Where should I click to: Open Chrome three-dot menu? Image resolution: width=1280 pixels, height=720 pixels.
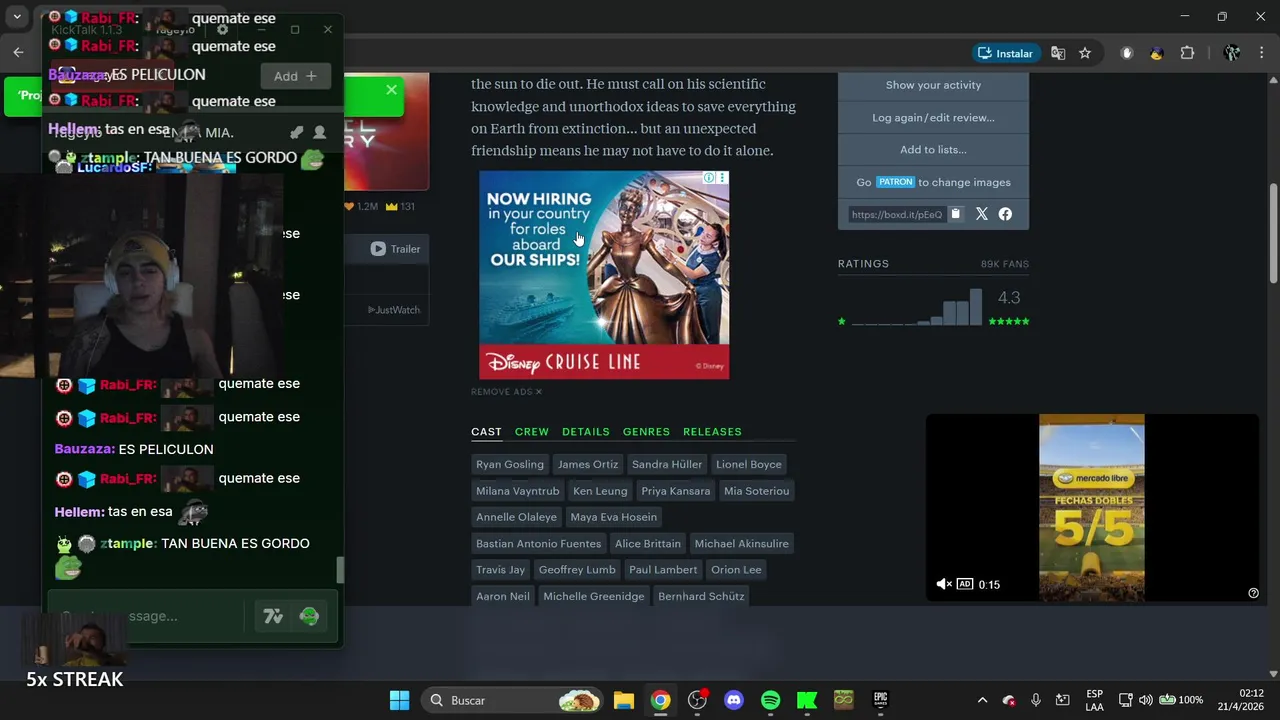coord(1261,53)
